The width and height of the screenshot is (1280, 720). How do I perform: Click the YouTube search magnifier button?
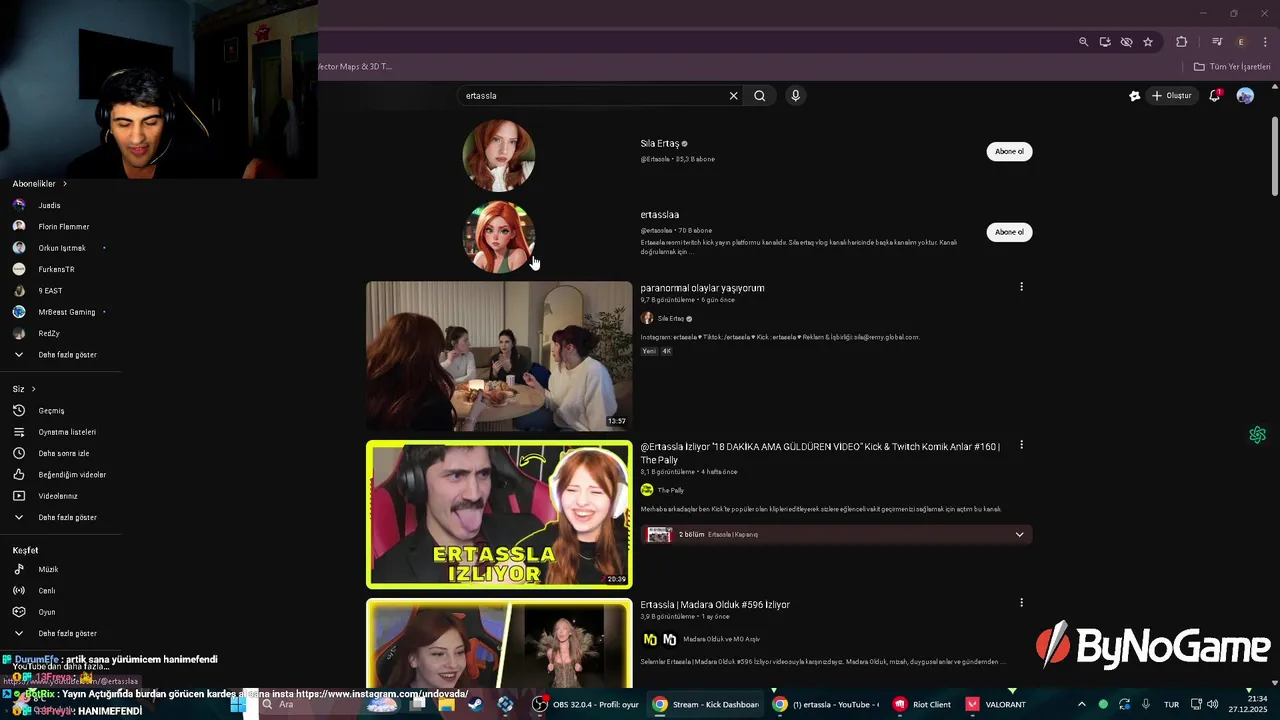pos(760,96)
